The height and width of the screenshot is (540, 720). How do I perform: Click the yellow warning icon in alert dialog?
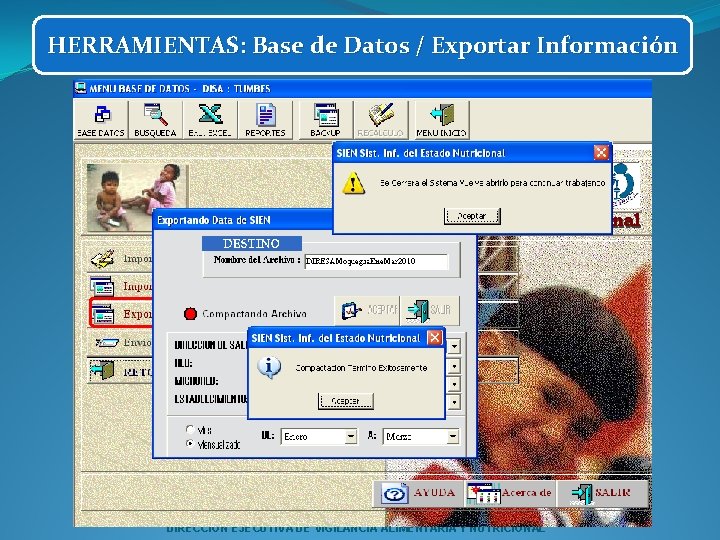353,183
